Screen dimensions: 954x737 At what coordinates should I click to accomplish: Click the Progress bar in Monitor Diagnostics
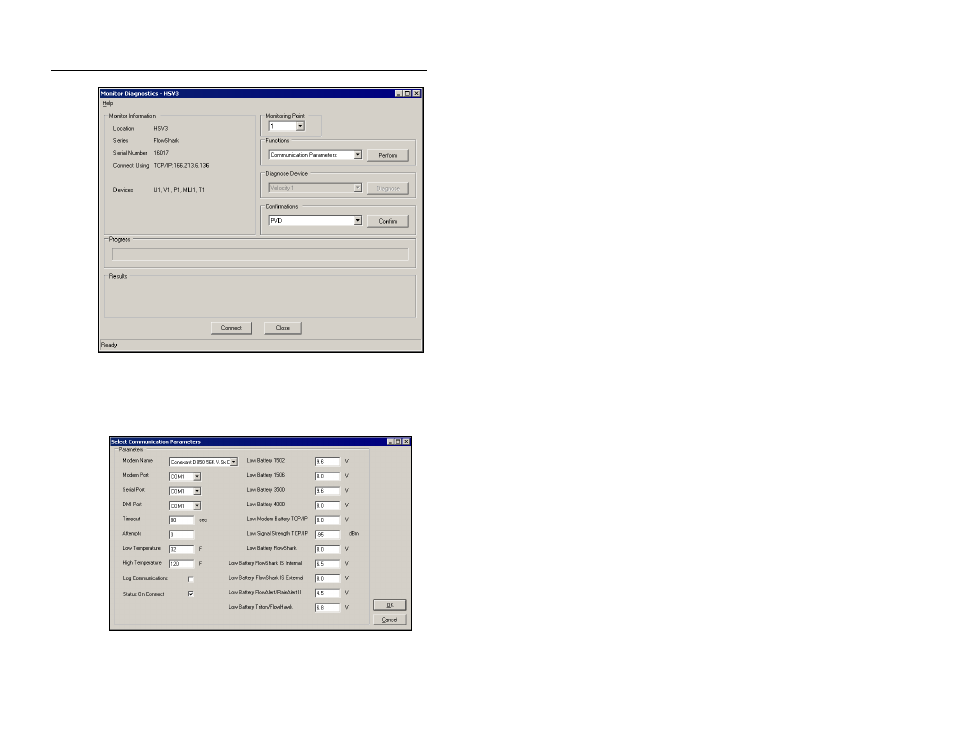[x=260, y=254]
